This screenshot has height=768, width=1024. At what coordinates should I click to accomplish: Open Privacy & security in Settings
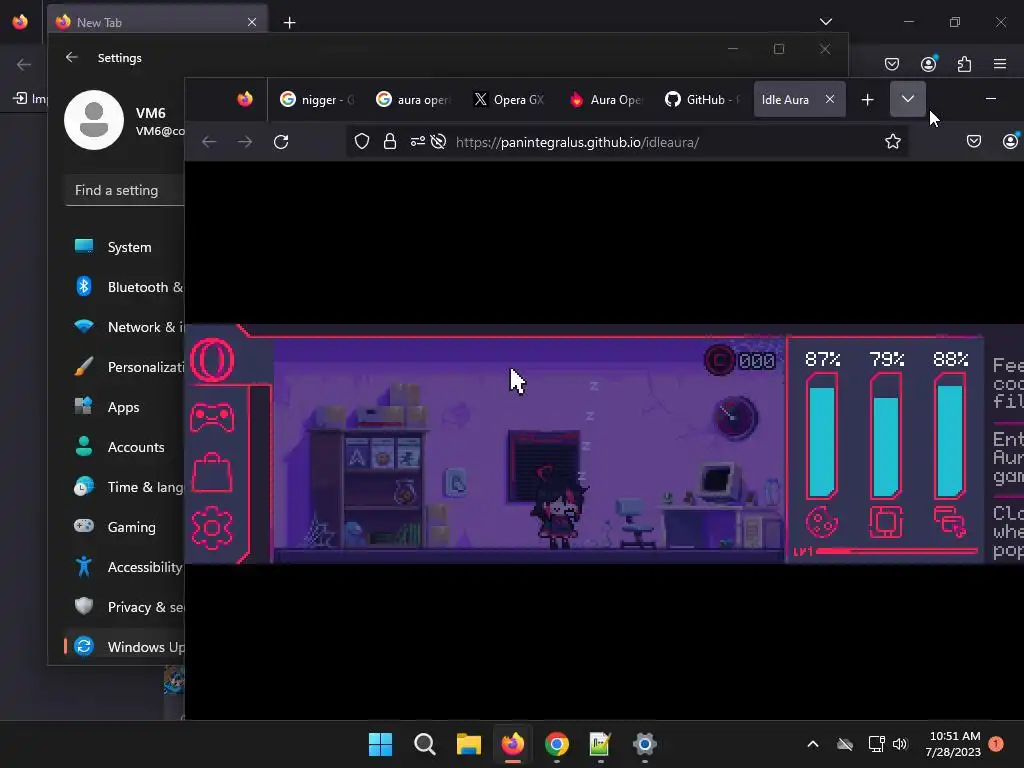(x=124, y=607)
